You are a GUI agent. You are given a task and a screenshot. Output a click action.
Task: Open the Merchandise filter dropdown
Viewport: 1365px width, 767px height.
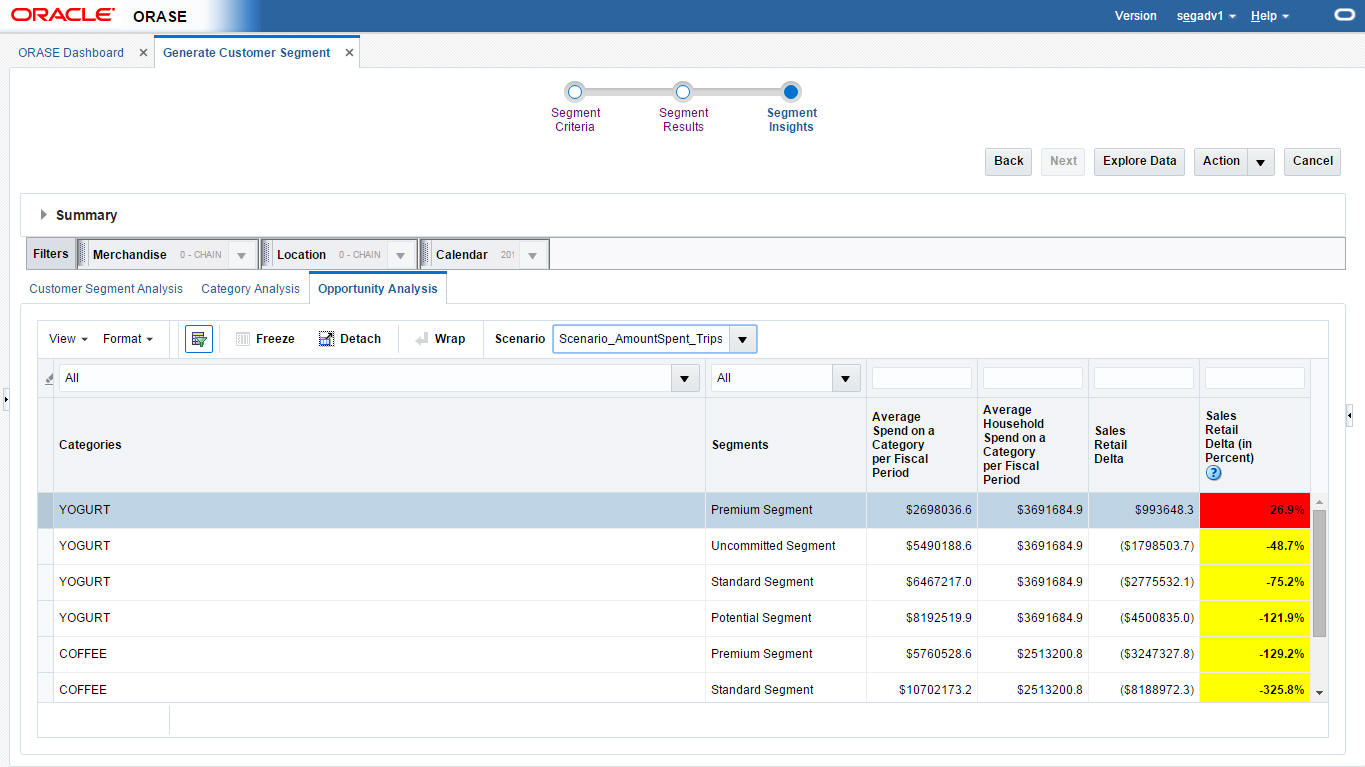click(241, 255)
